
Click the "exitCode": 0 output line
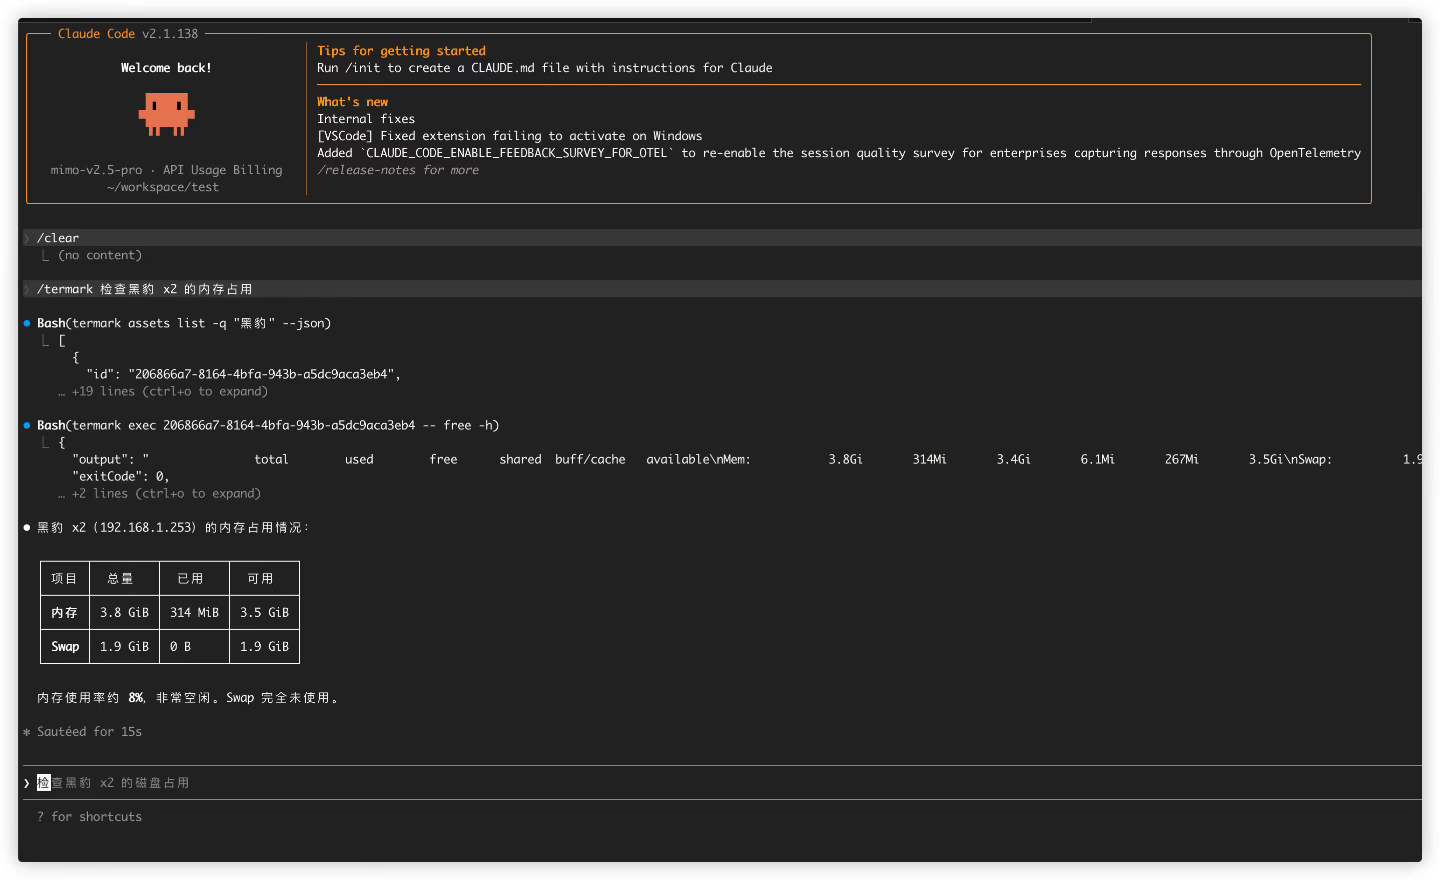(121, 476)
